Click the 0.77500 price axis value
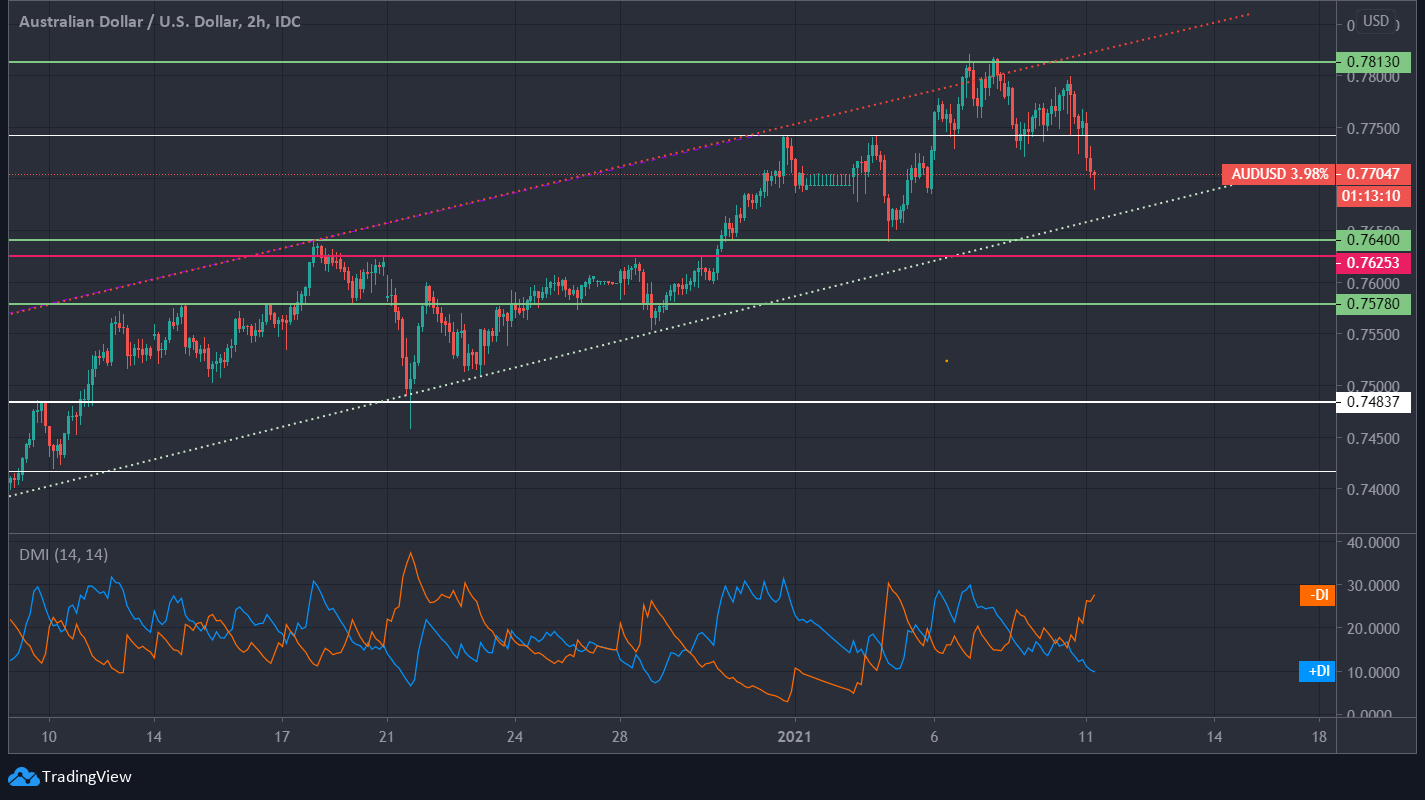Image resolution: width=1425 pixels, height=800 pixels. pos(1373,129)
